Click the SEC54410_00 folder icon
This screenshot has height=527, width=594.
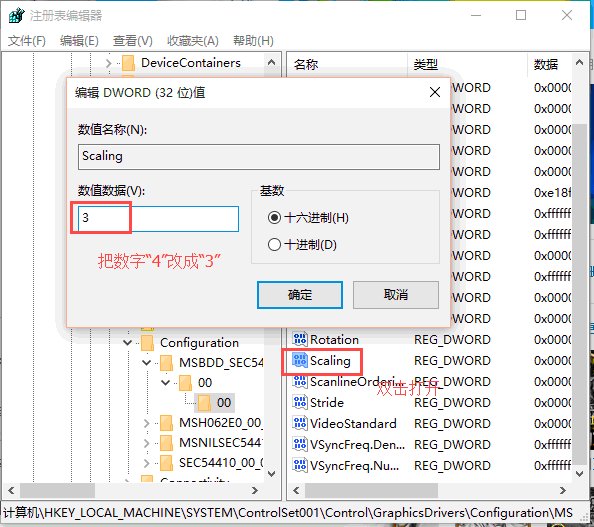pyautogui.click(x=166, y=463)
